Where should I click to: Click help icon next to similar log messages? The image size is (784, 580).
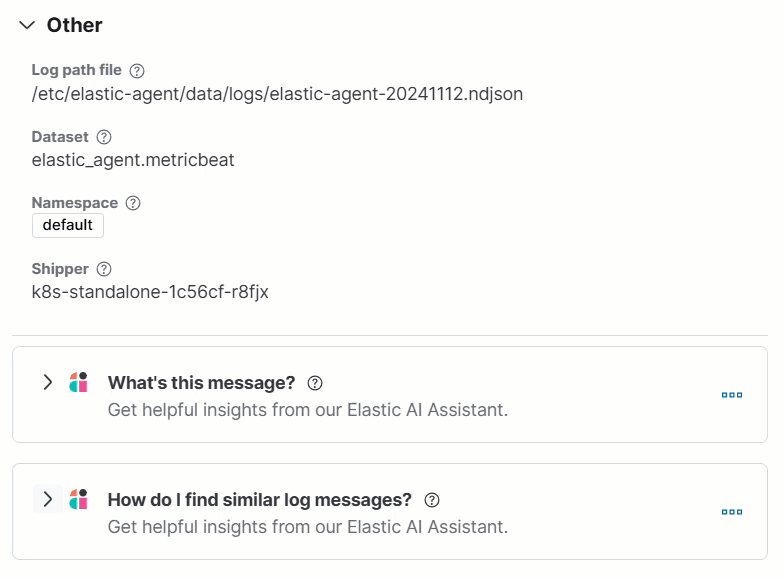(x=432, y=500)
